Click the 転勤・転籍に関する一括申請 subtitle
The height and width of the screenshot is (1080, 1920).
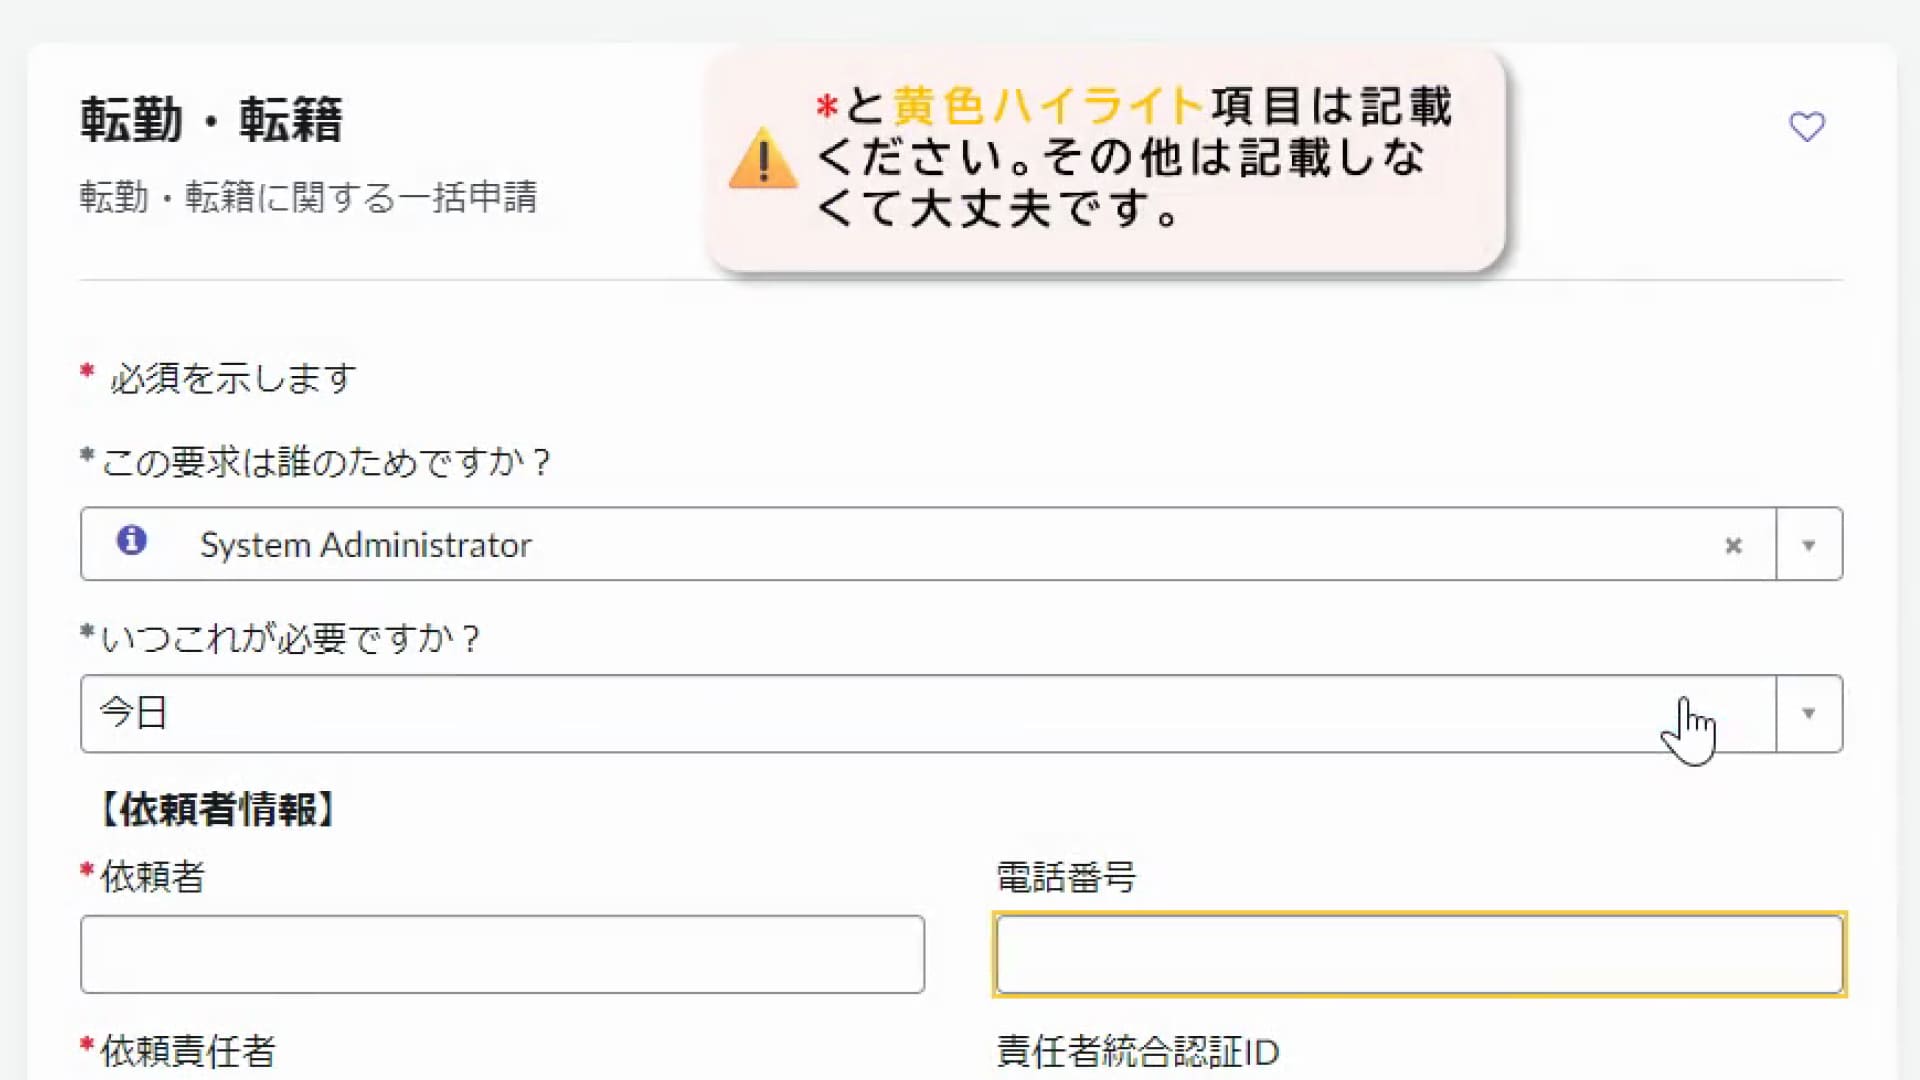[x=308, y=197]
